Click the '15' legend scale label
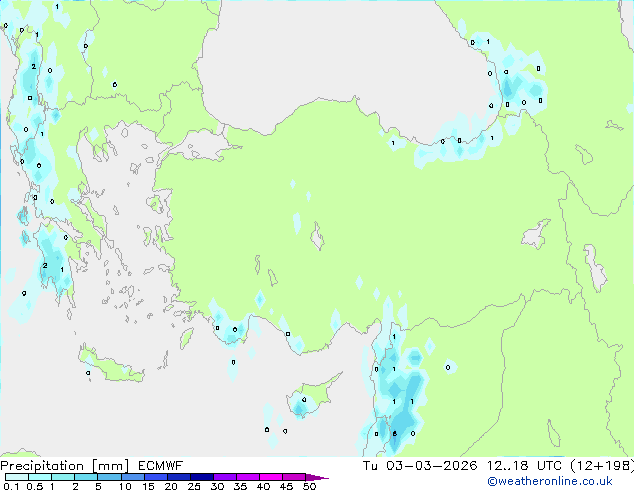The image size is (634, 490). [x=148, y=486]
